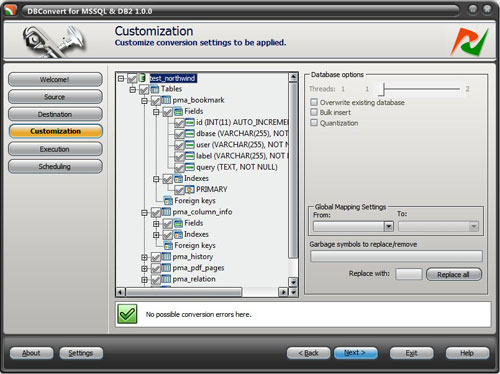This screenshot has width=500, height=374.
Task: Click the Tables folder icon
Action: (x=155, y=89)
